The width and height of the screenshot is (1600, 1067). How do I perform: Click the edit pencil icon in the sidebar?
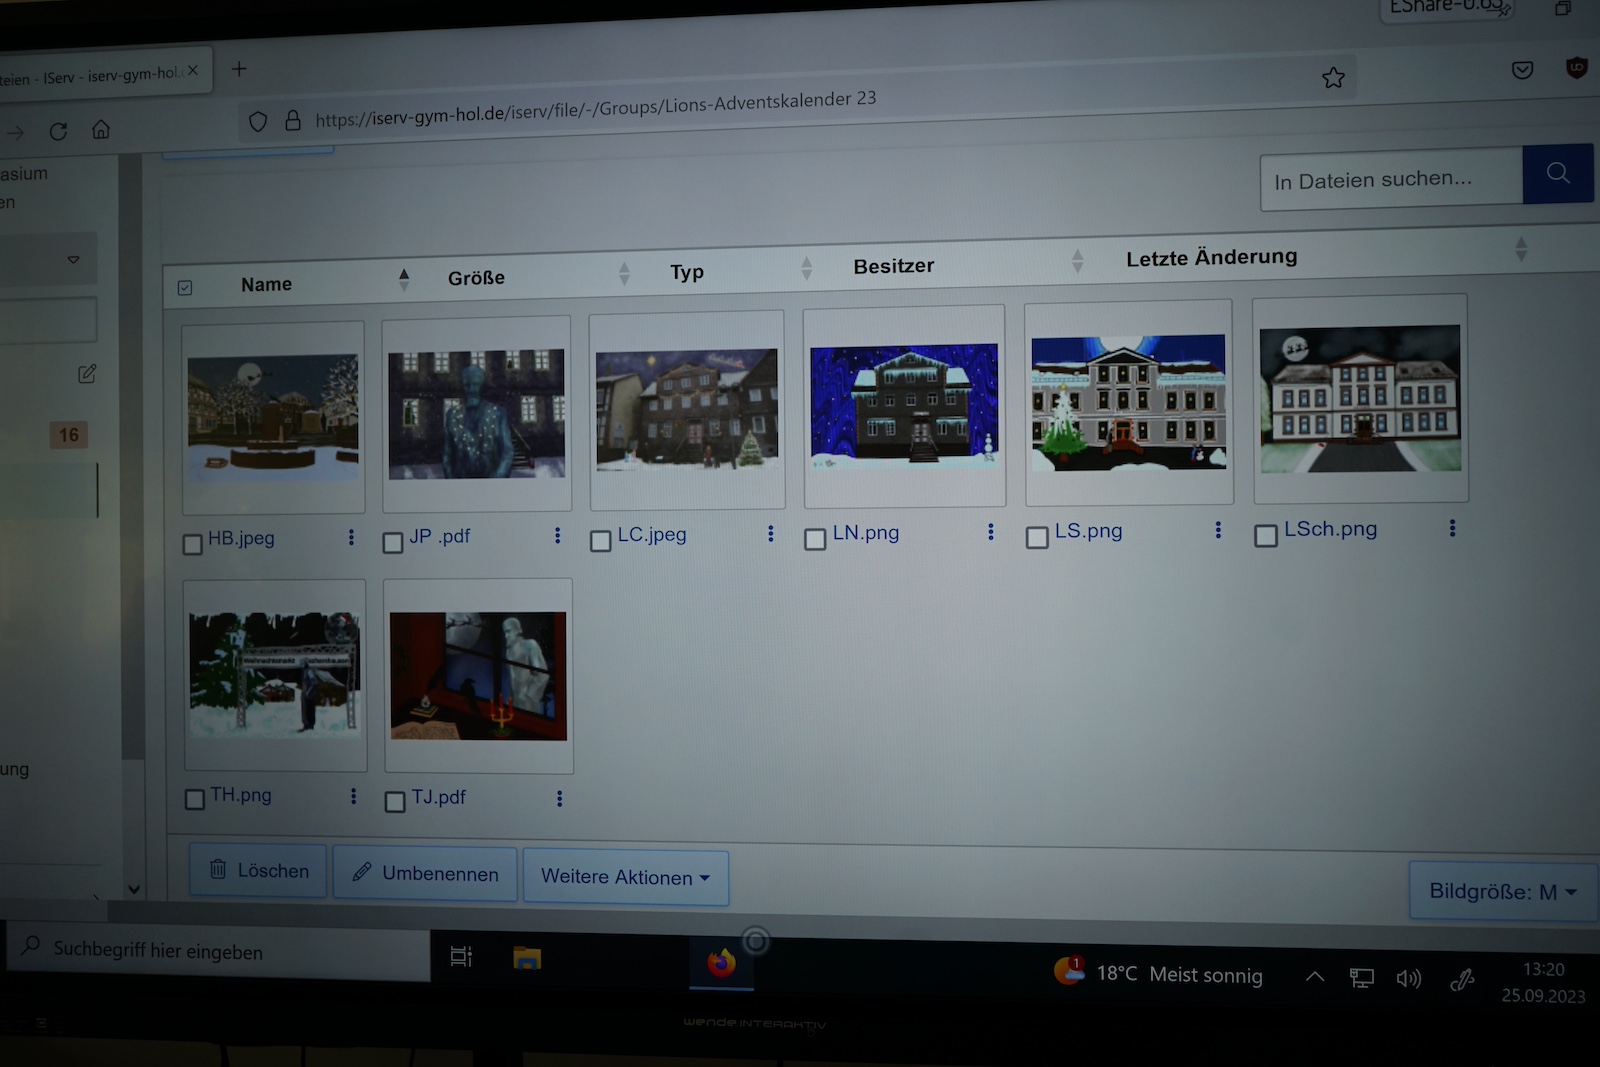[x=87, y=374]
